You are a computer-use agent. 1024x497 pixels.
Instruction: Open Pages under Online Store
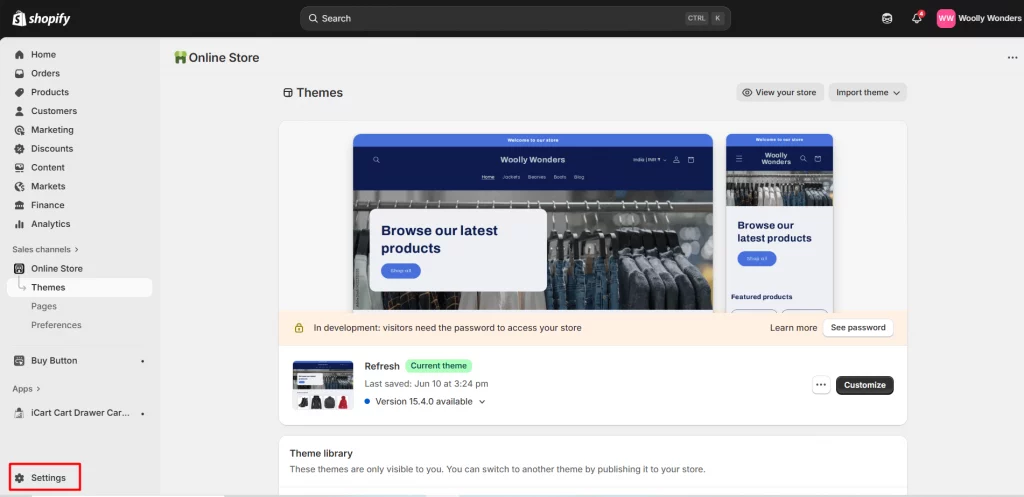(44, 306)
